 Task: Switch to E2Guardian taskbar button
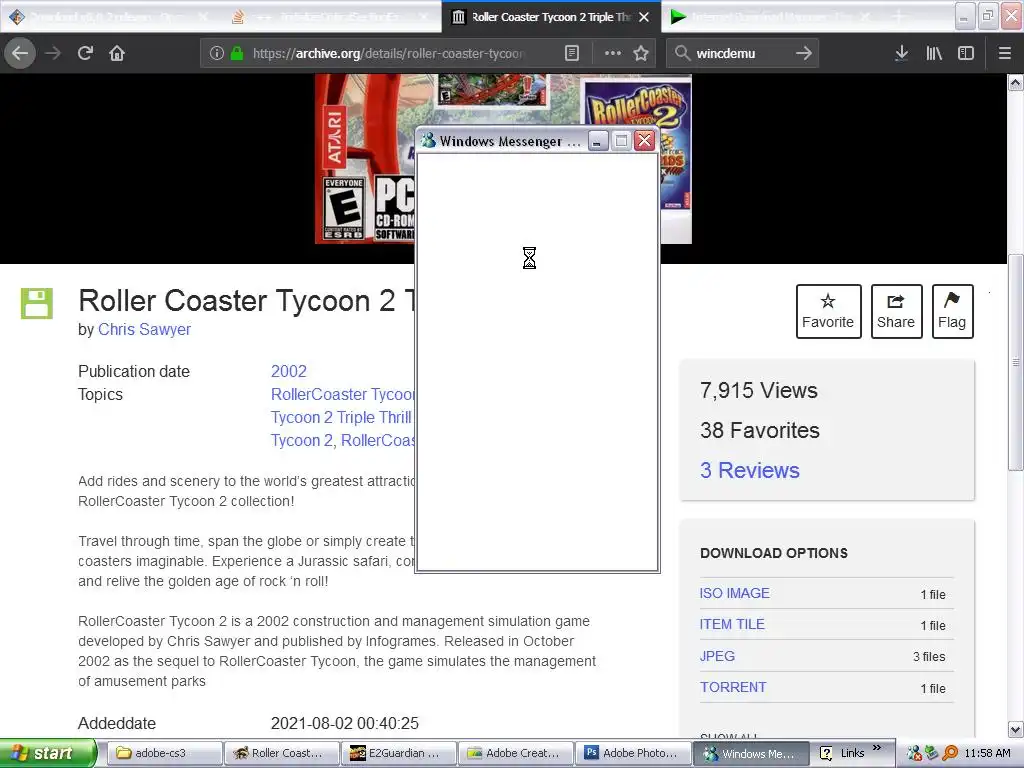[x=398, y=753]
